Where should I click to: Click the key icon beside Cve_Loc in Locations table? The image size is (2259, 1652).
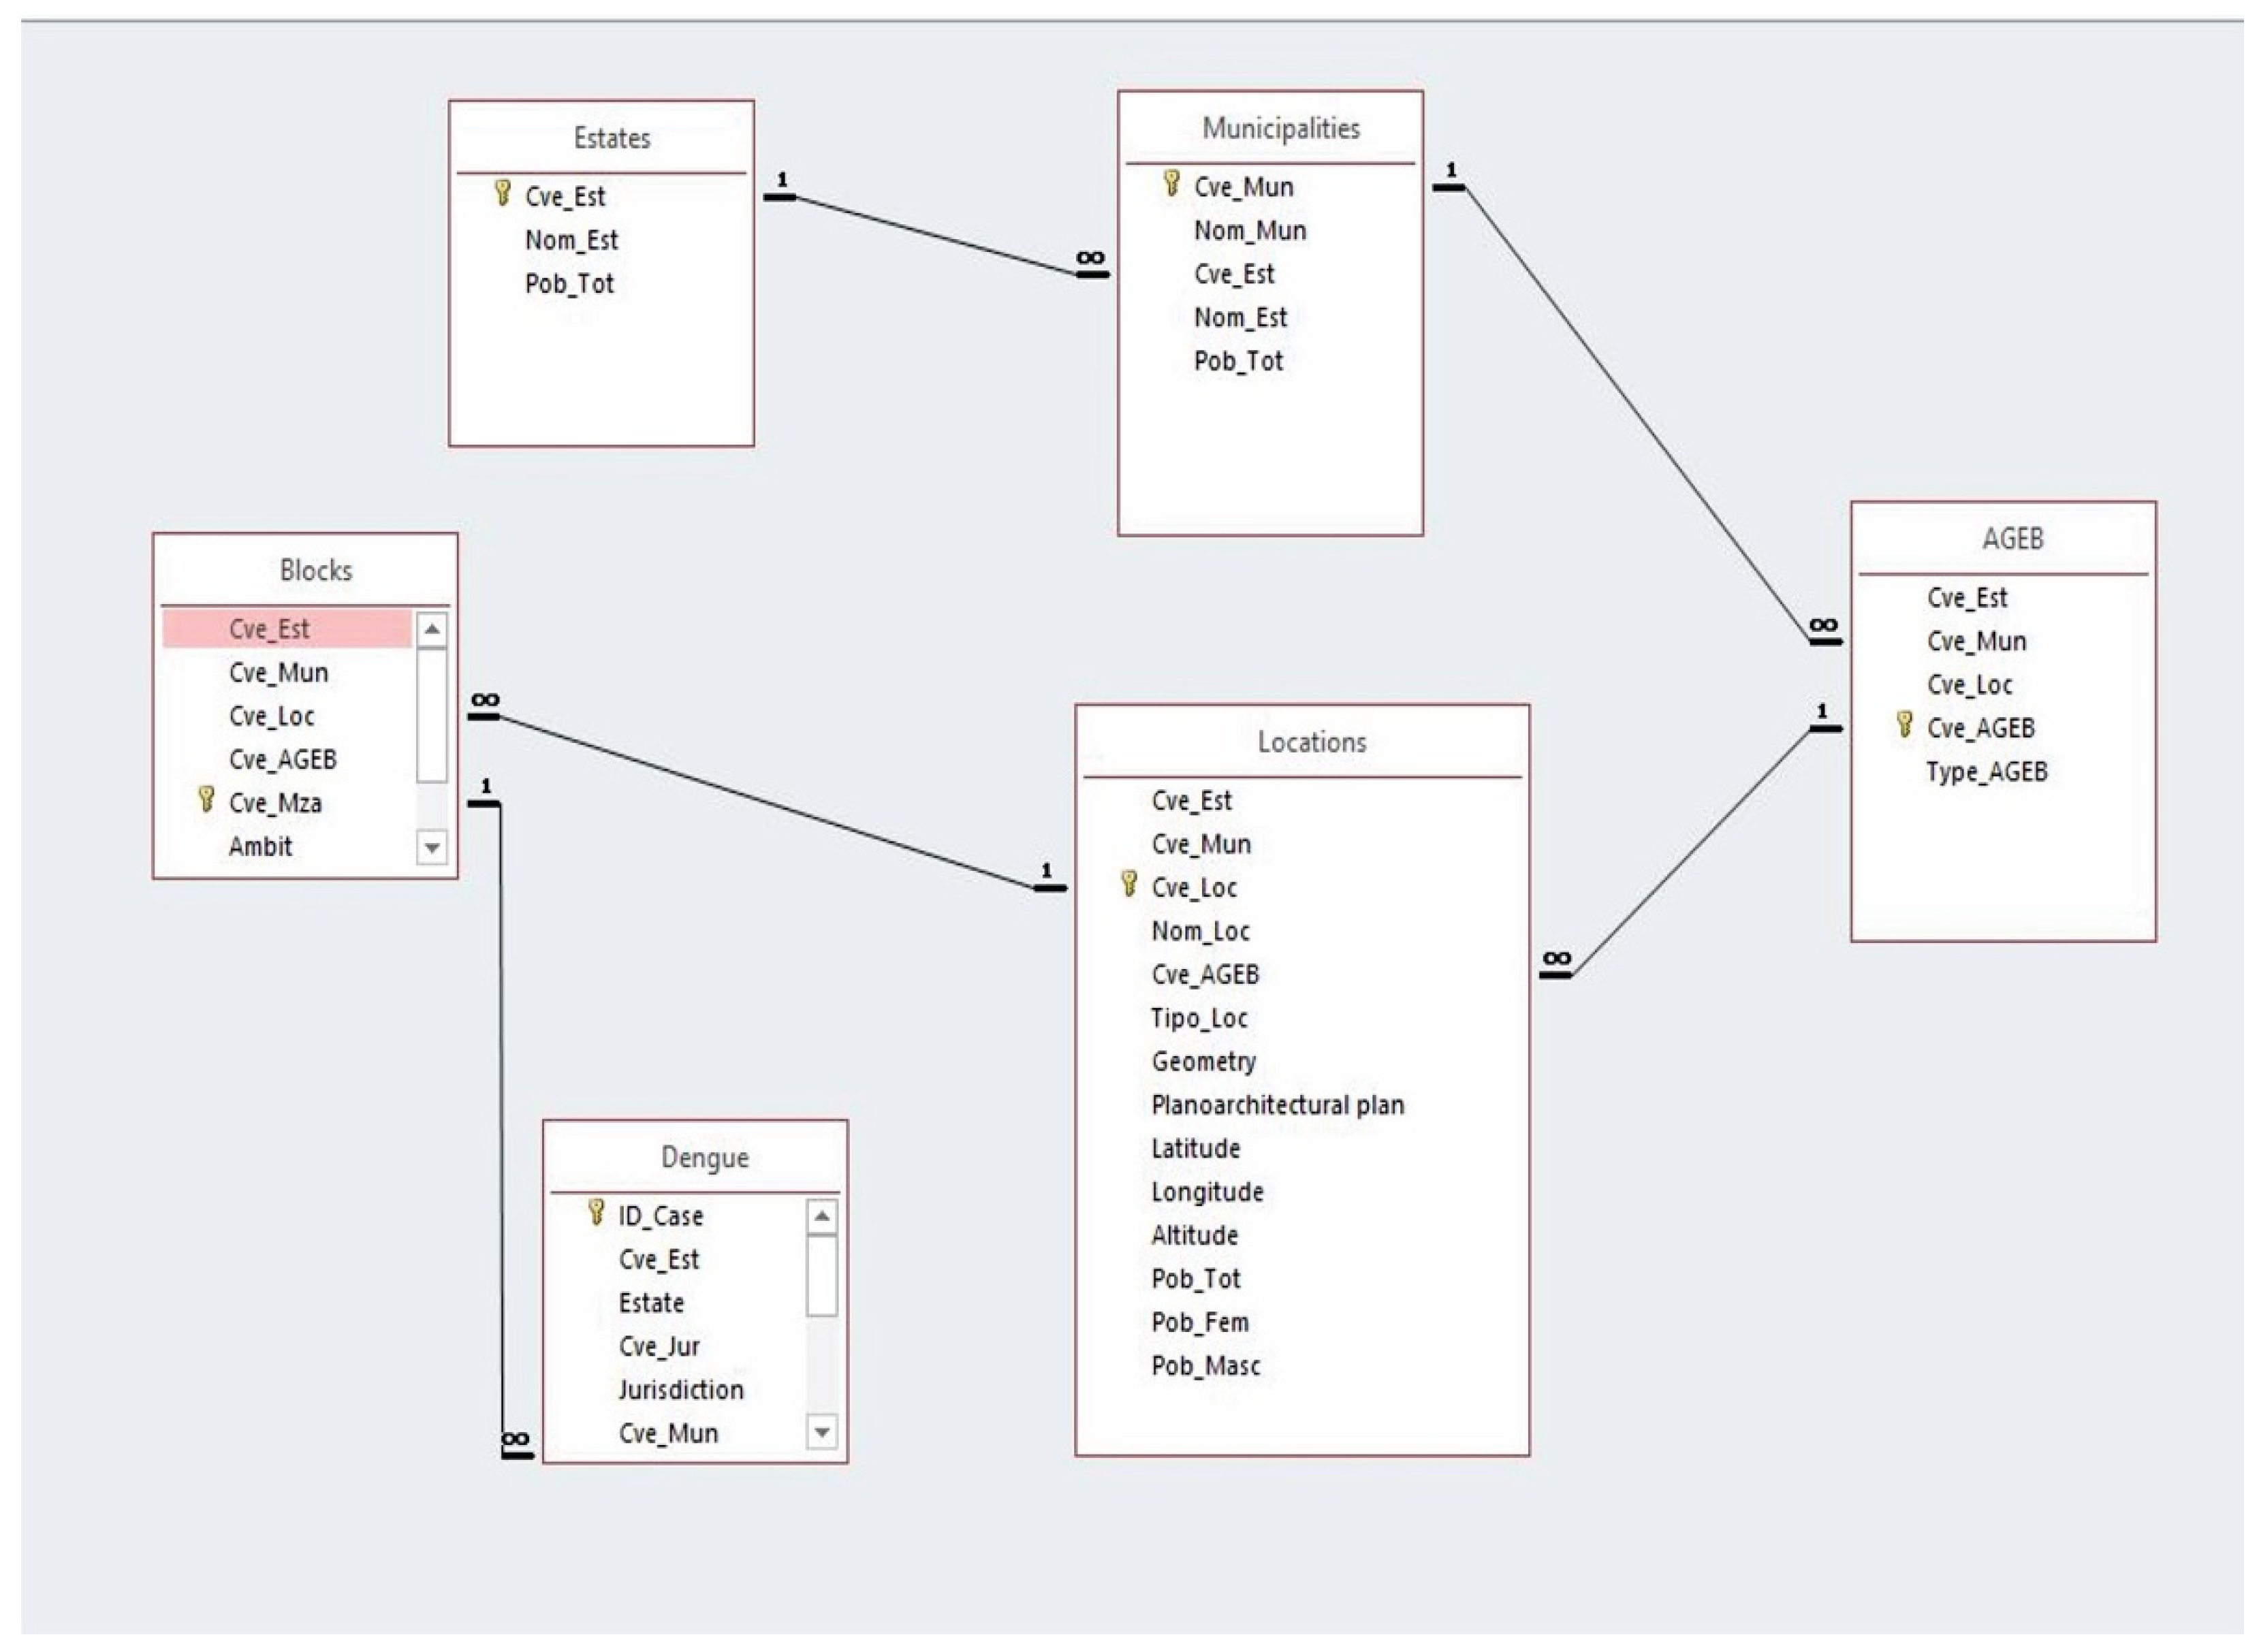[x=1129, y=884]
